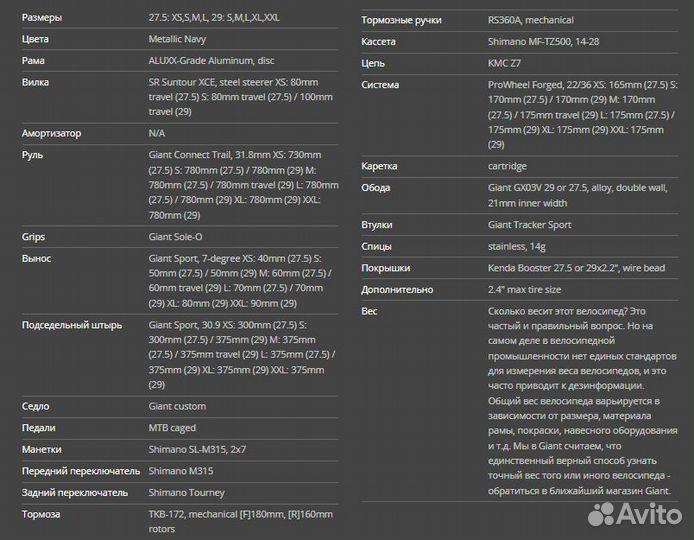Click the Подседельный штырь label
694x540 pixels.
click(x=72, y=325)
